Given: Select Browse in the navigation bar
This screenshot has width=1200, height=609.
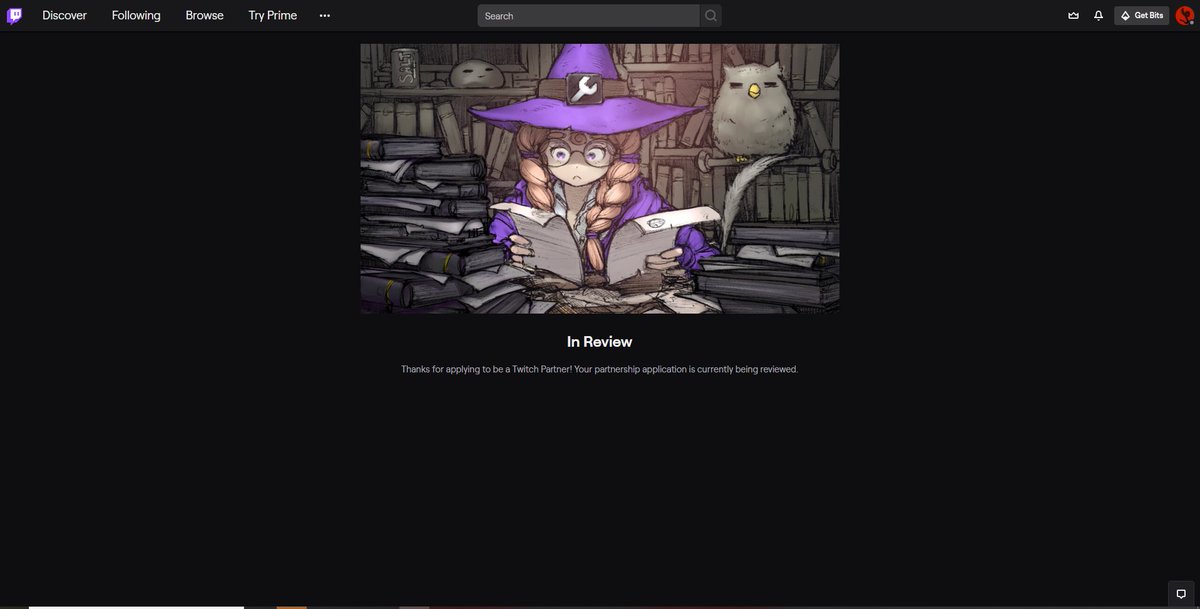Looking at the screenshot, I should tap(204, 14).
